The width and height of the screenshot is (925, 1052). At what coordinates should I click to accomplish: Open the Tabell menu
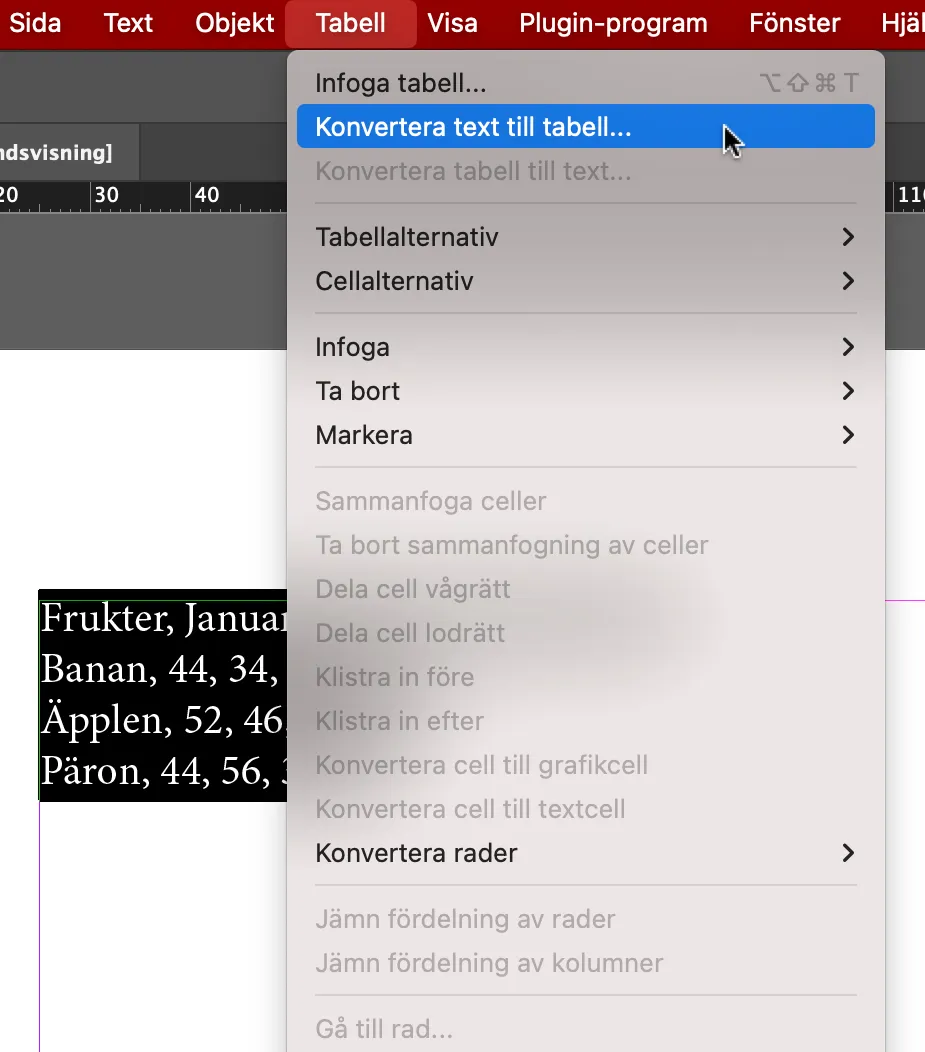(350, 23)
